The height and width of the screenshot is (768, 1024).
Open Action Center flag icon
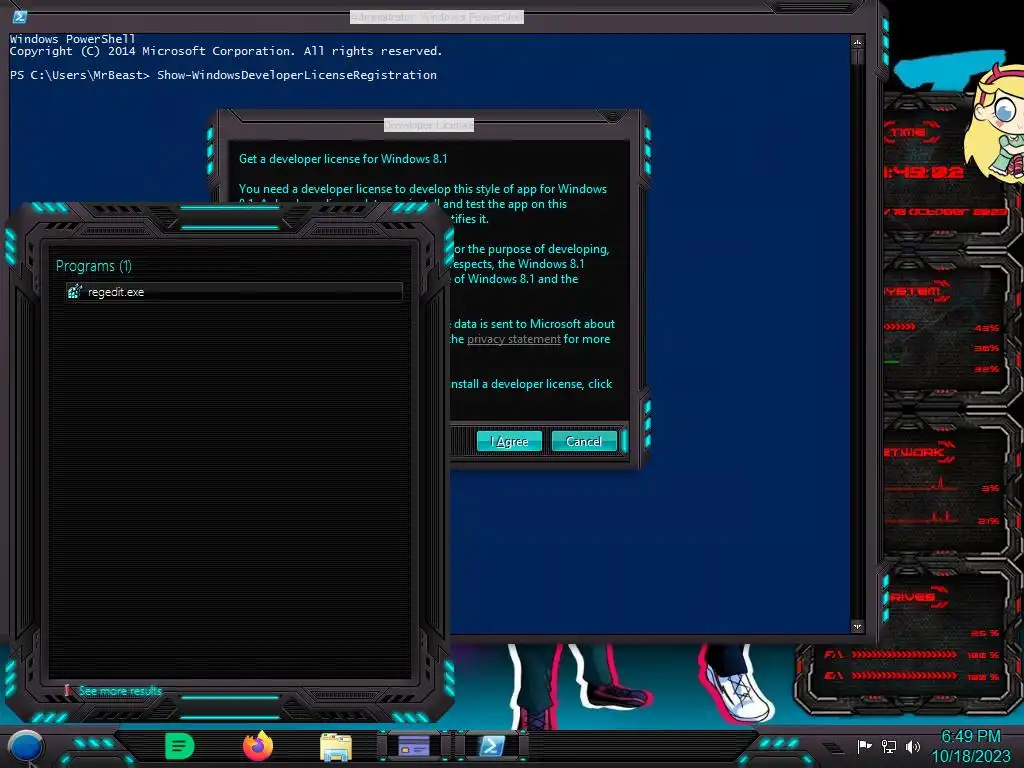(864, 746)
